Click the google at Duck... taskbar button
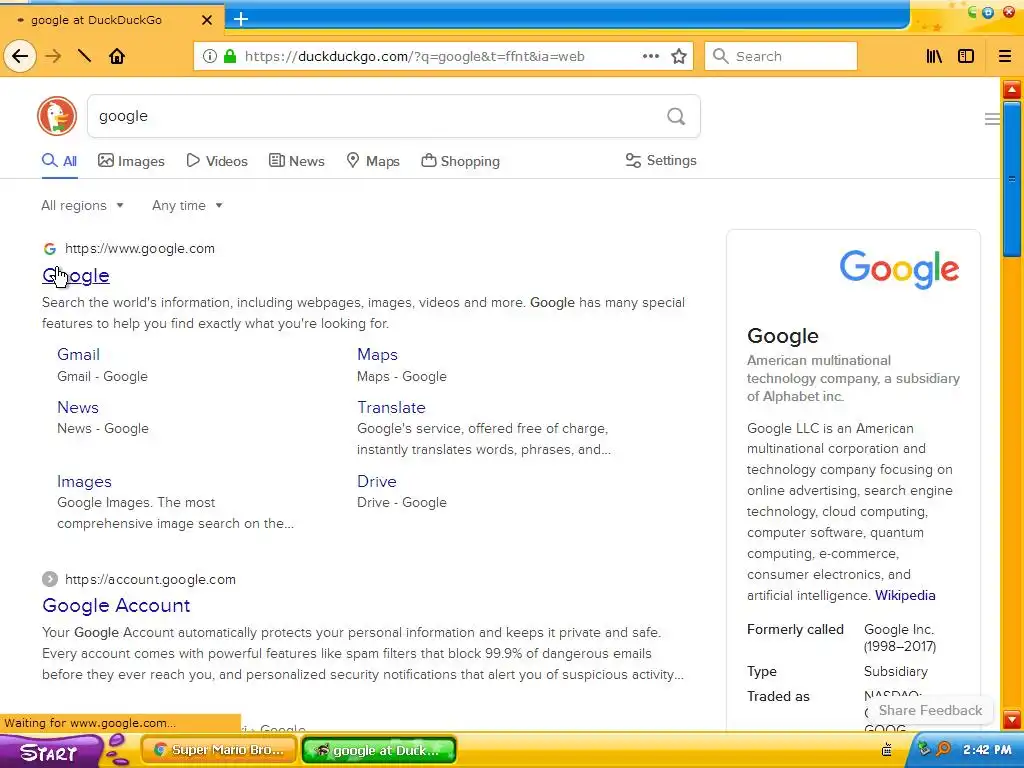The image size is (1024, 768). (x=379, y=750)
